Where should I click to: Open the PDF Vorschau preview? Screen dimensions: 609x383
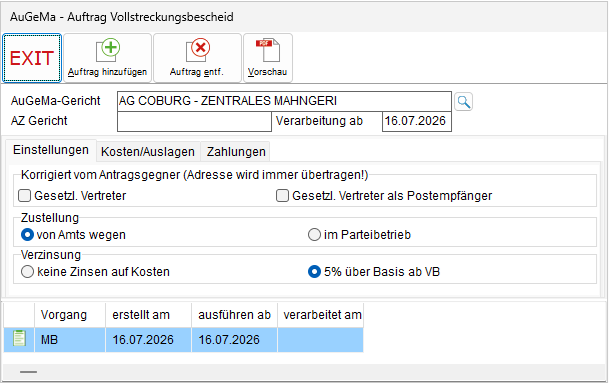coord(268,58)
